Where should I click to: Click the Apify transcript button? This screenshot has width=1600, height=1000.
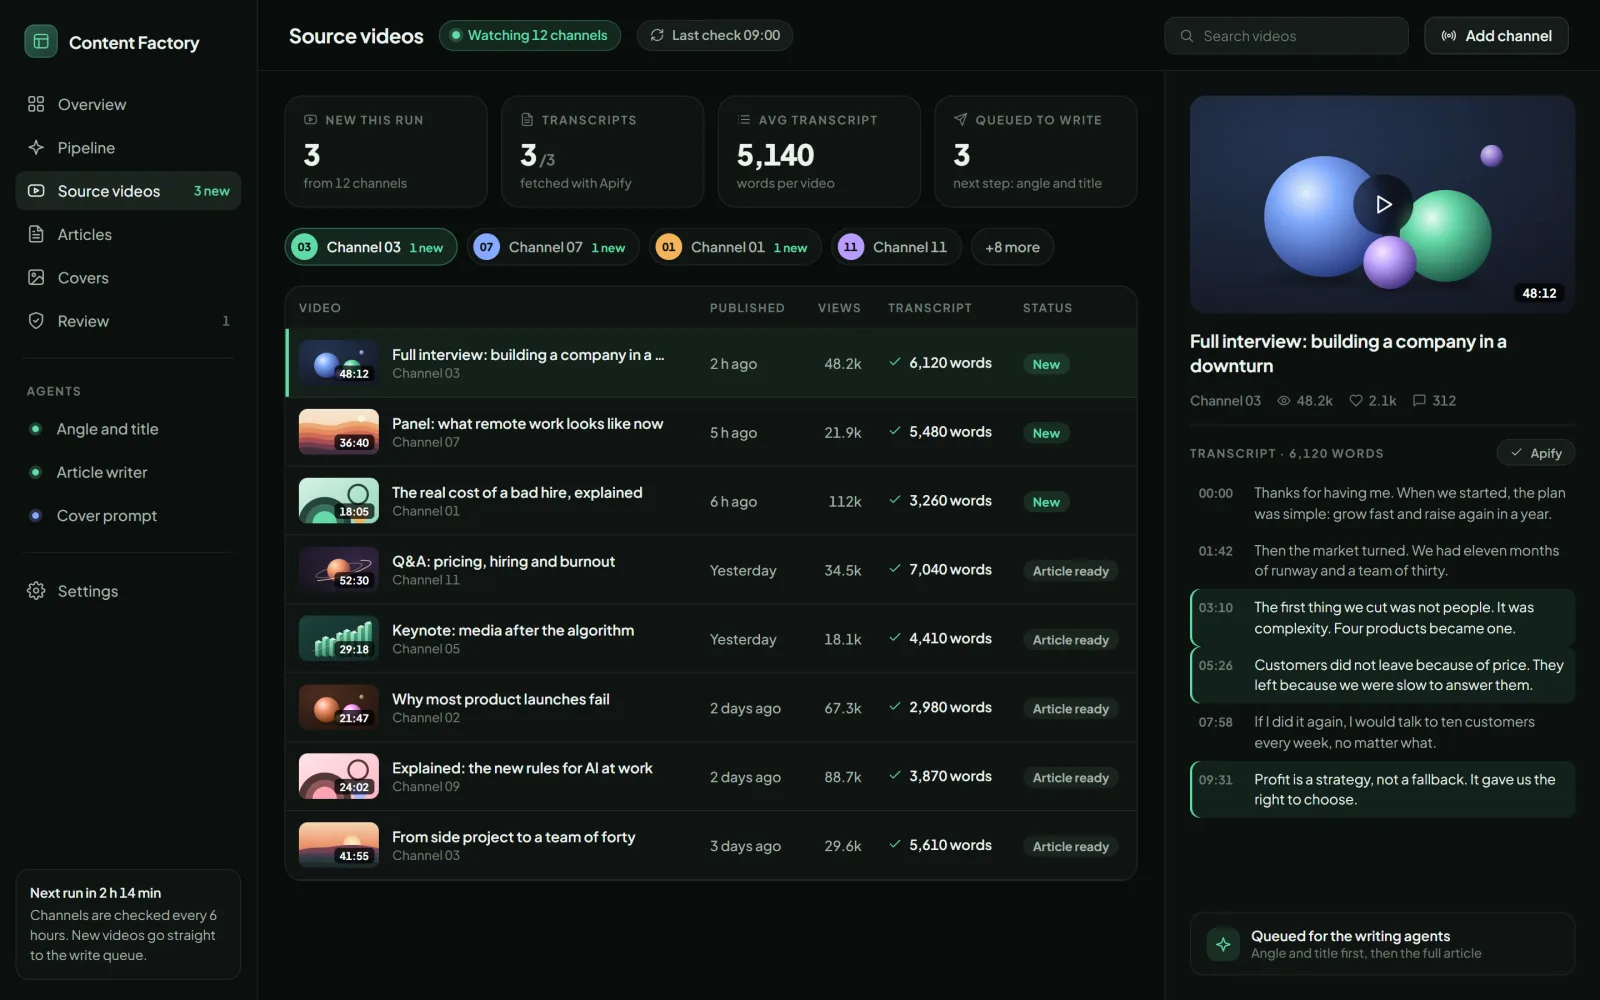(1536, 453)
